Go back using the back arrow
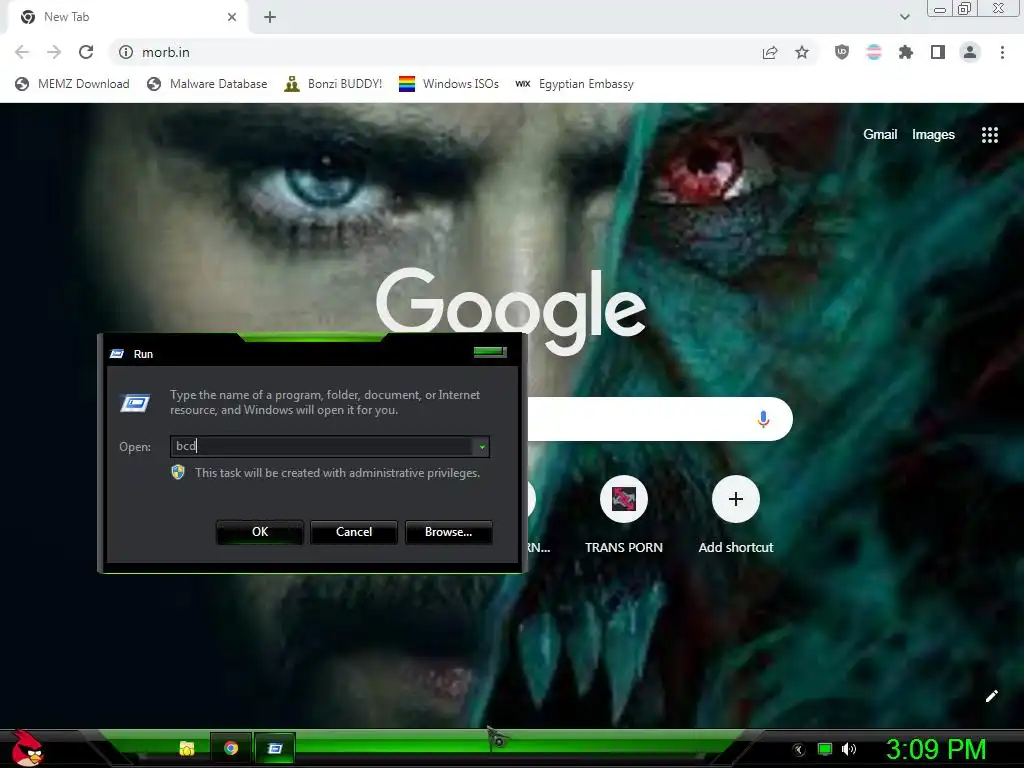Viewport: 1024px width, 768px height. 22,52
